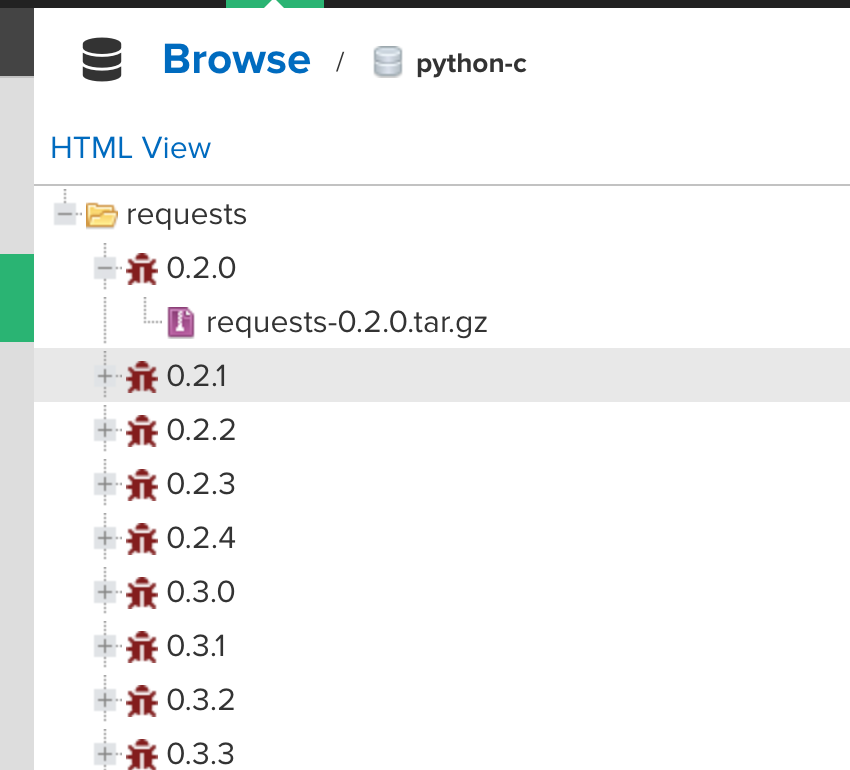
Task: Select version 0.3.3 in the tree
Action: click(201, 754)
